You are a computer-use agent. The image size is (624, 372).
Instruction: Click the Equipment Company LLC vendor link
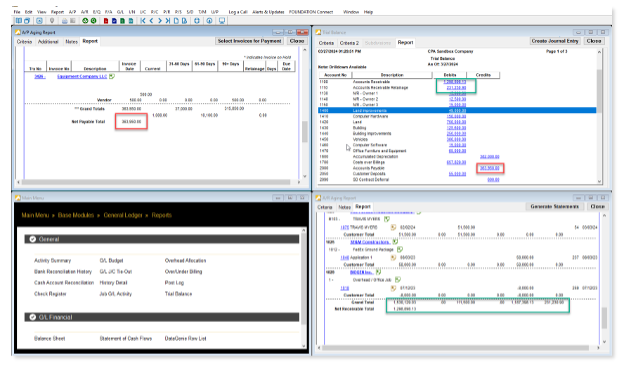pyautogui.click(x=82, y=76)
